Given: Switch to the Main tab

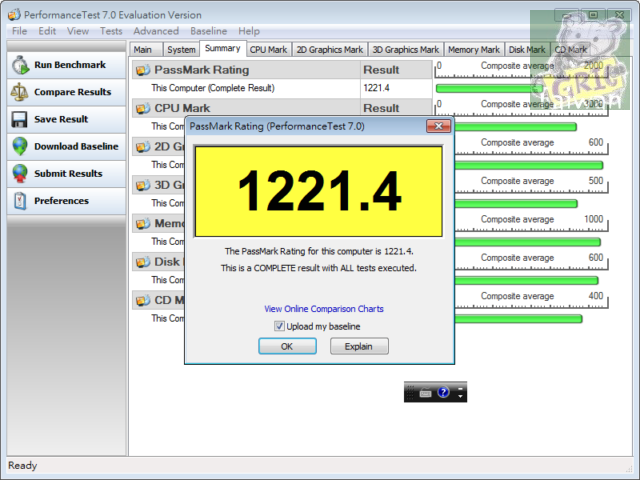Looking at the screenshot, I should (146, 49).
